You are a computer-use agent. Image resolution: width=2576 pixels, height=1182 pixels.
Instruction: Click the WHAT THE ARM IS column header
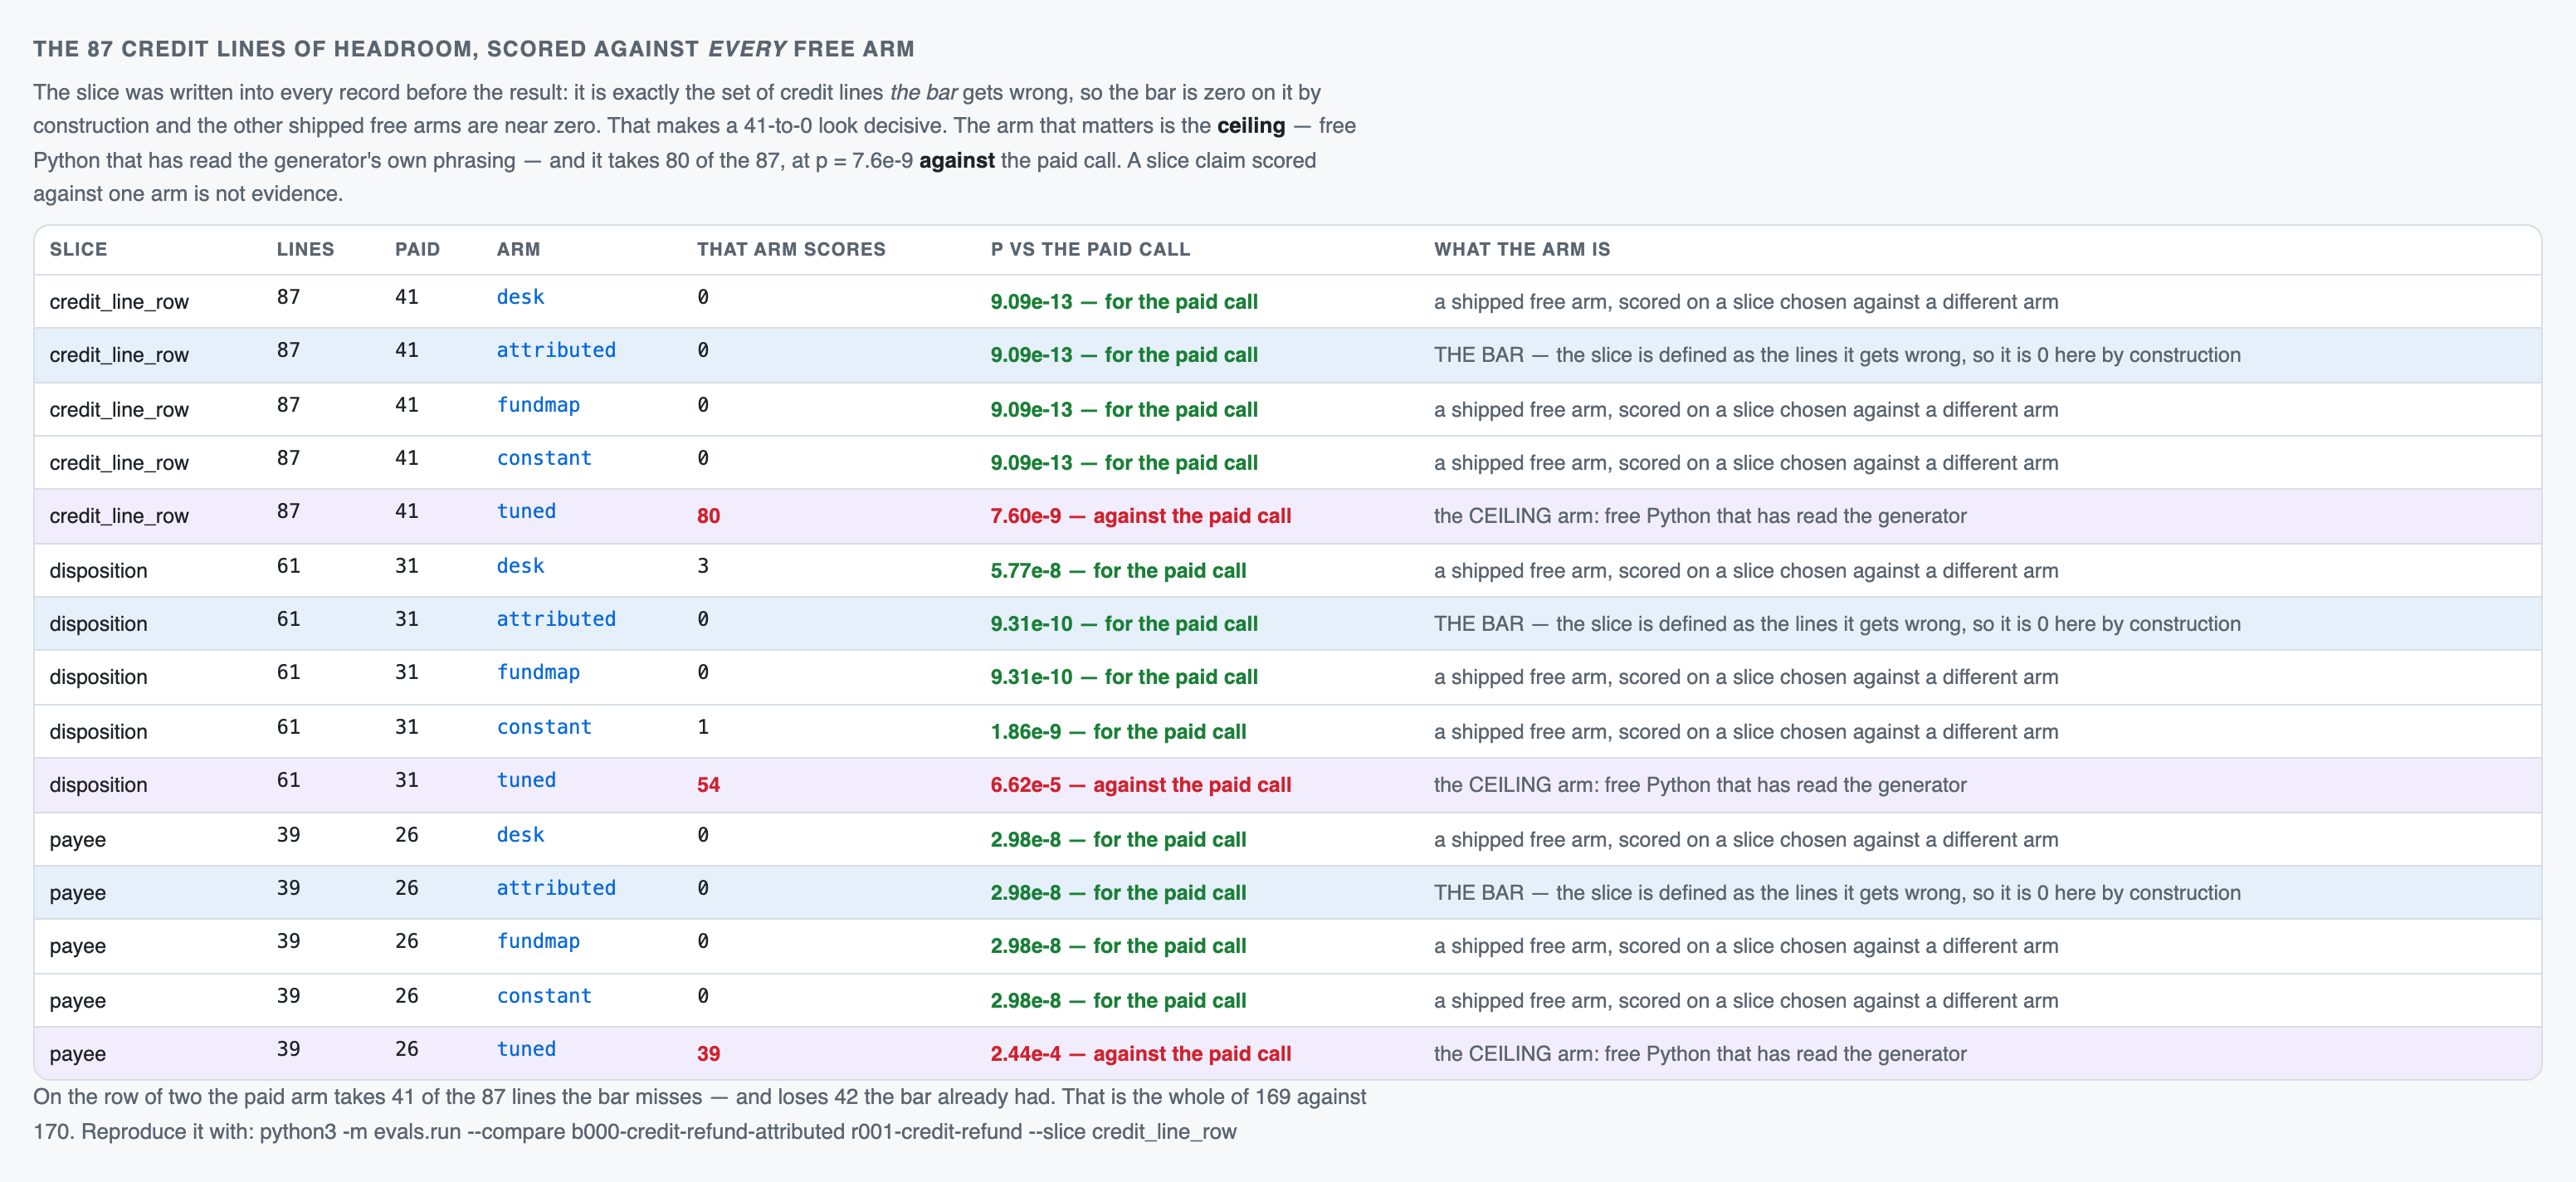pos(1521,249)
